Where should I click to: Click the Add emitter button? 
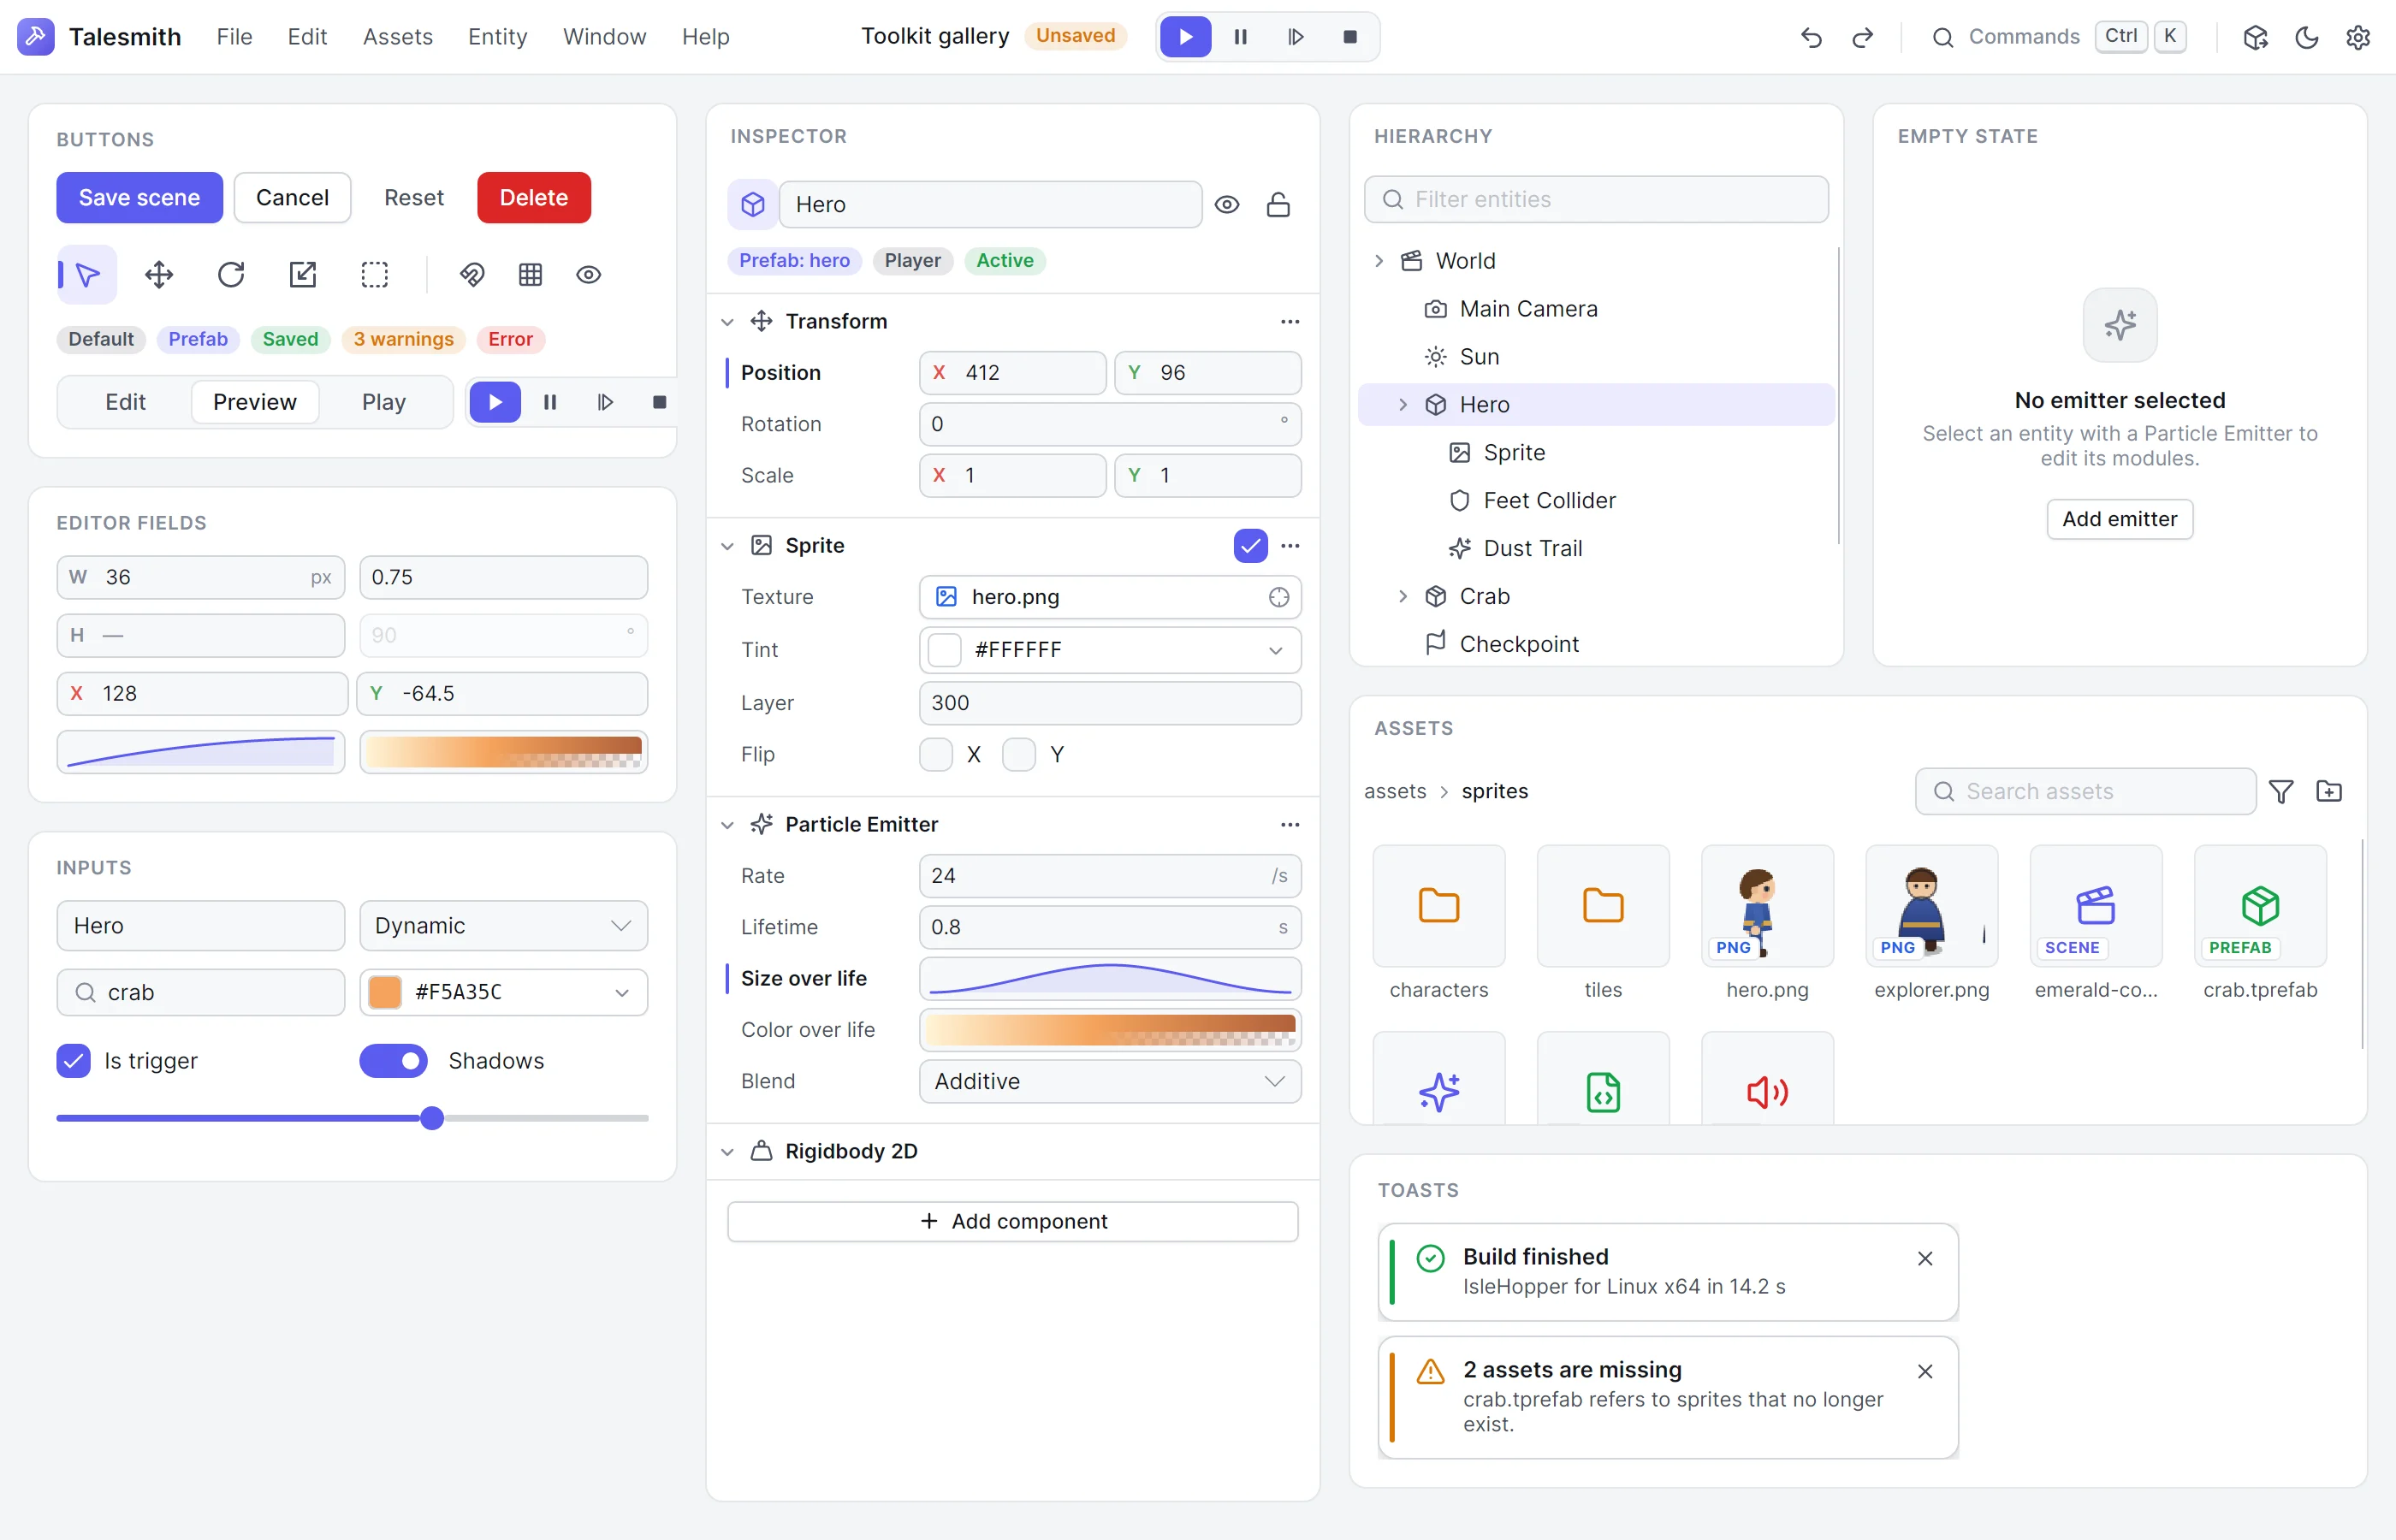2119,519
